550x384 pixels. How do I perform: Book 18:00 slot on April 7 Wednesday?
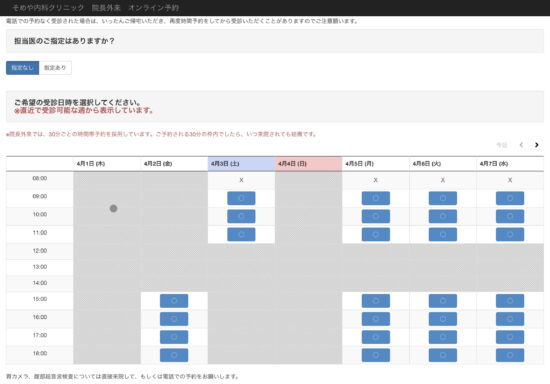coord(510,355)
